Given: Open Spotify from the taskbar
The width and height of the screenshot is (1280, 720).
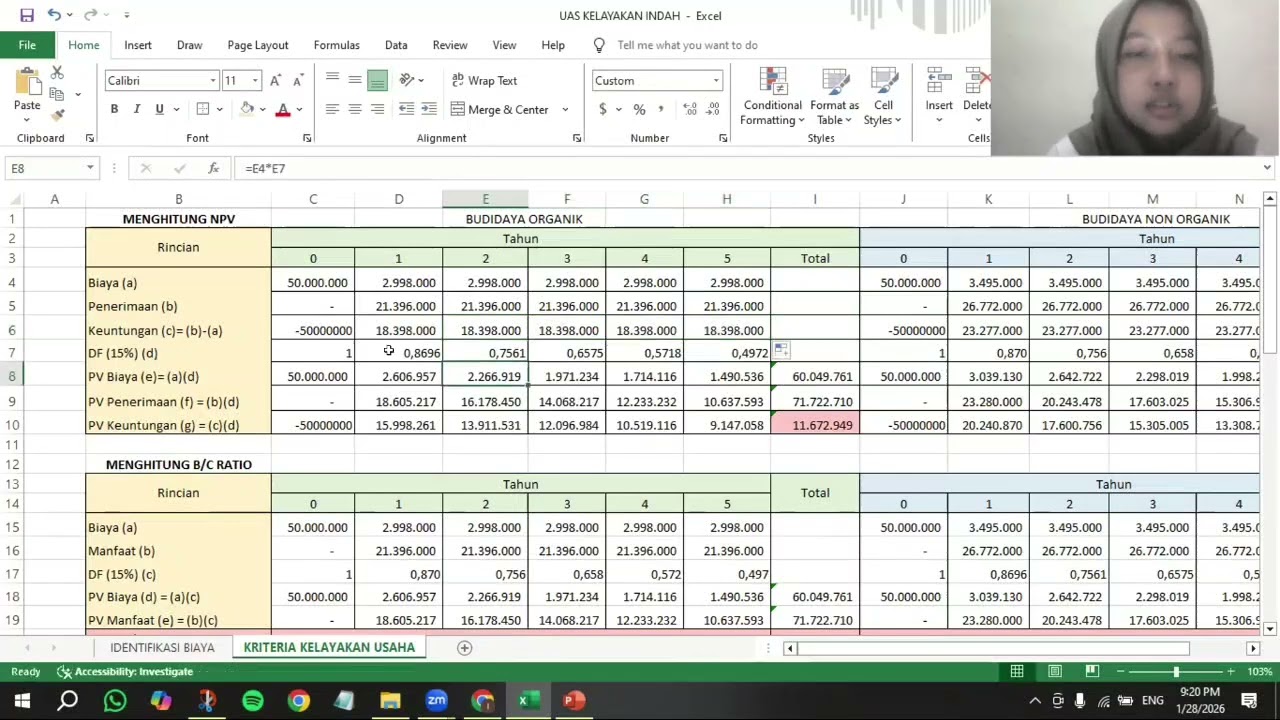Looking at the screenshot, I should pos(253,700).
